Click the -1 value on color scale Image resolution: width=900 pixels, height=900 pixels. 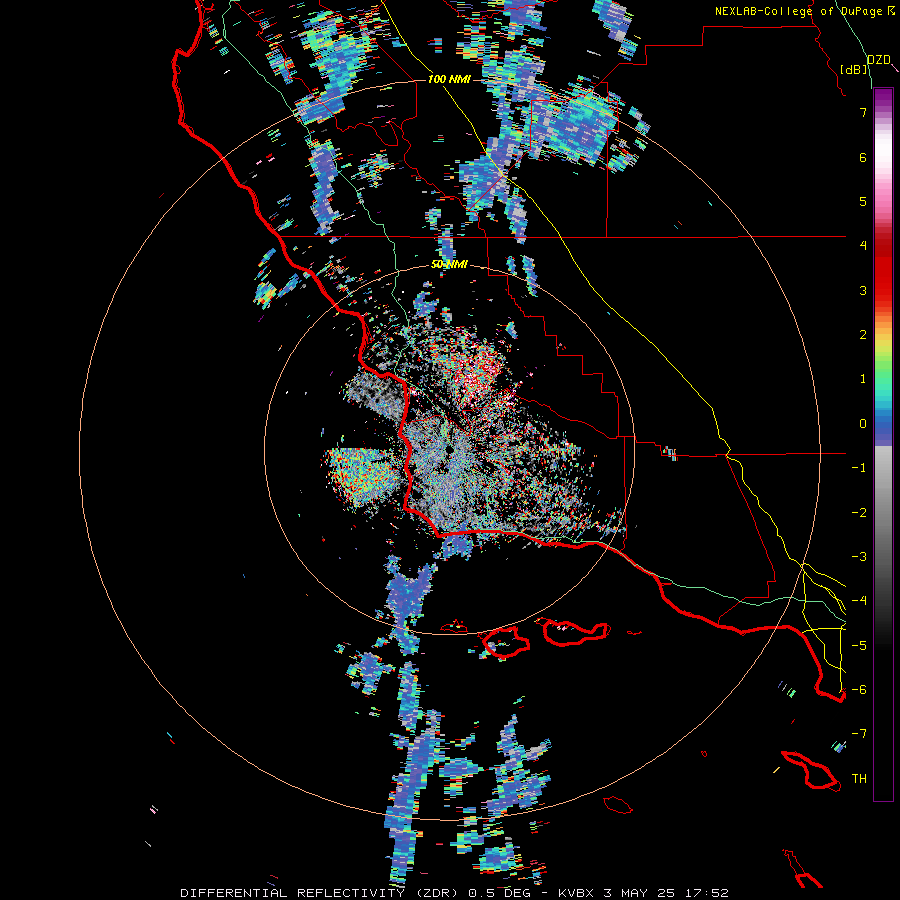tap(859, 468)
